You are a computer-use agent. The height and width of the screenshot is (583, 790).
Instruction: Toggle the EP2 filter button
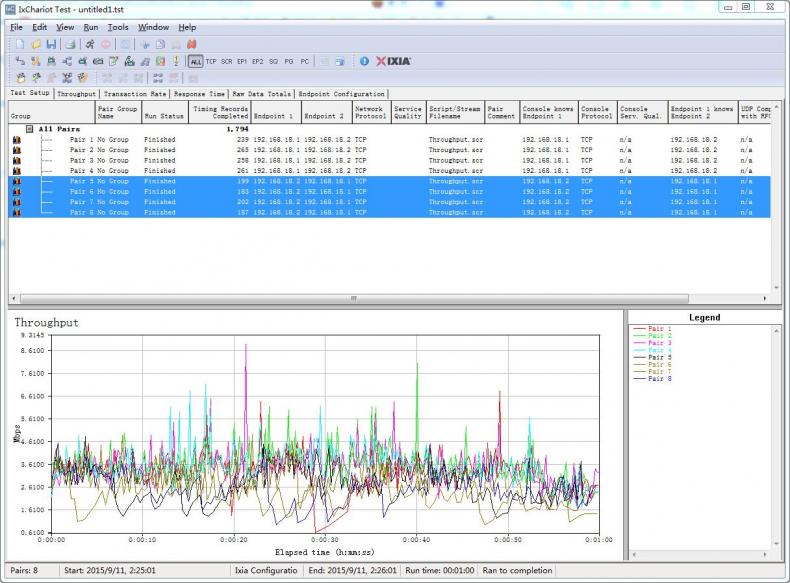pos(258,61)
